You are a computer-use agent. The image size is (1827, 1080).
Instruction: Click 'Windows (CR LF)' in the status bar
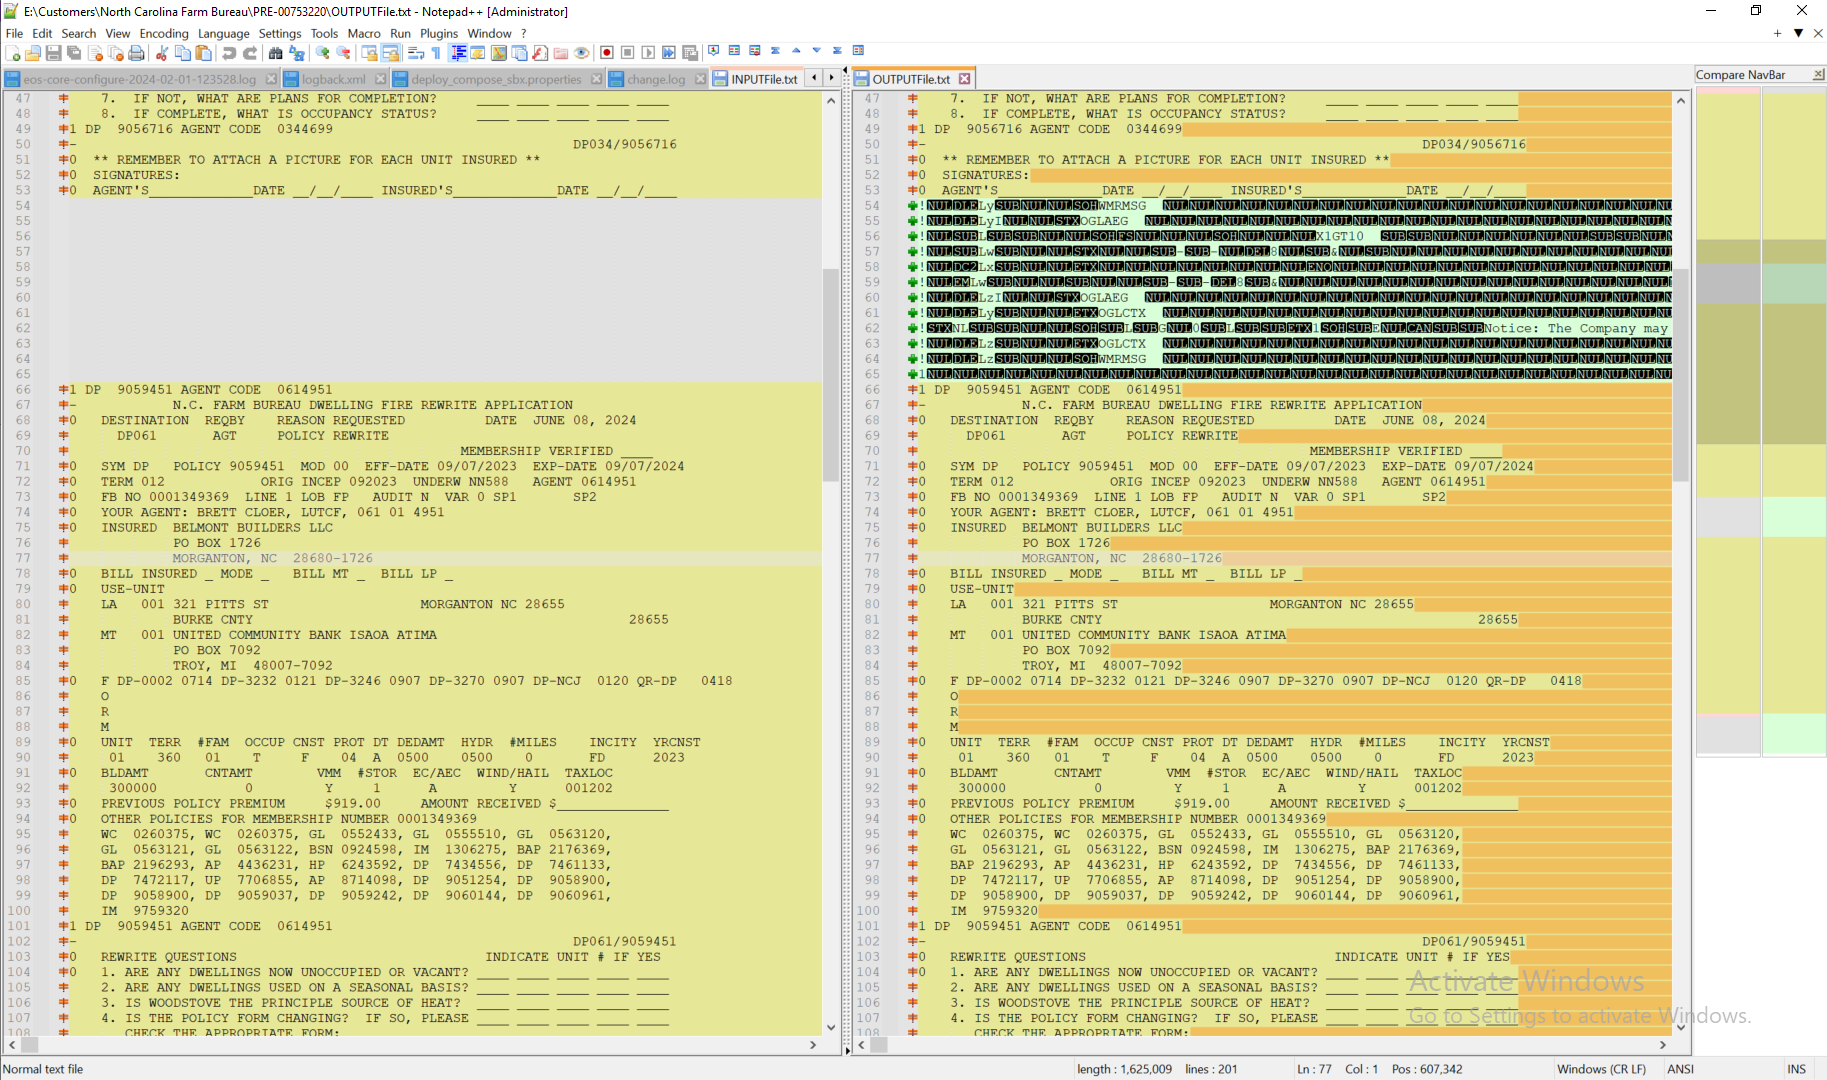[1603, 1069]
